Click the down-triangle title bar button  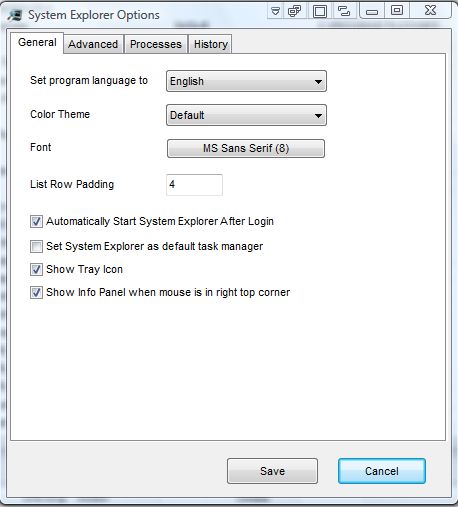(x=275, y=11)
